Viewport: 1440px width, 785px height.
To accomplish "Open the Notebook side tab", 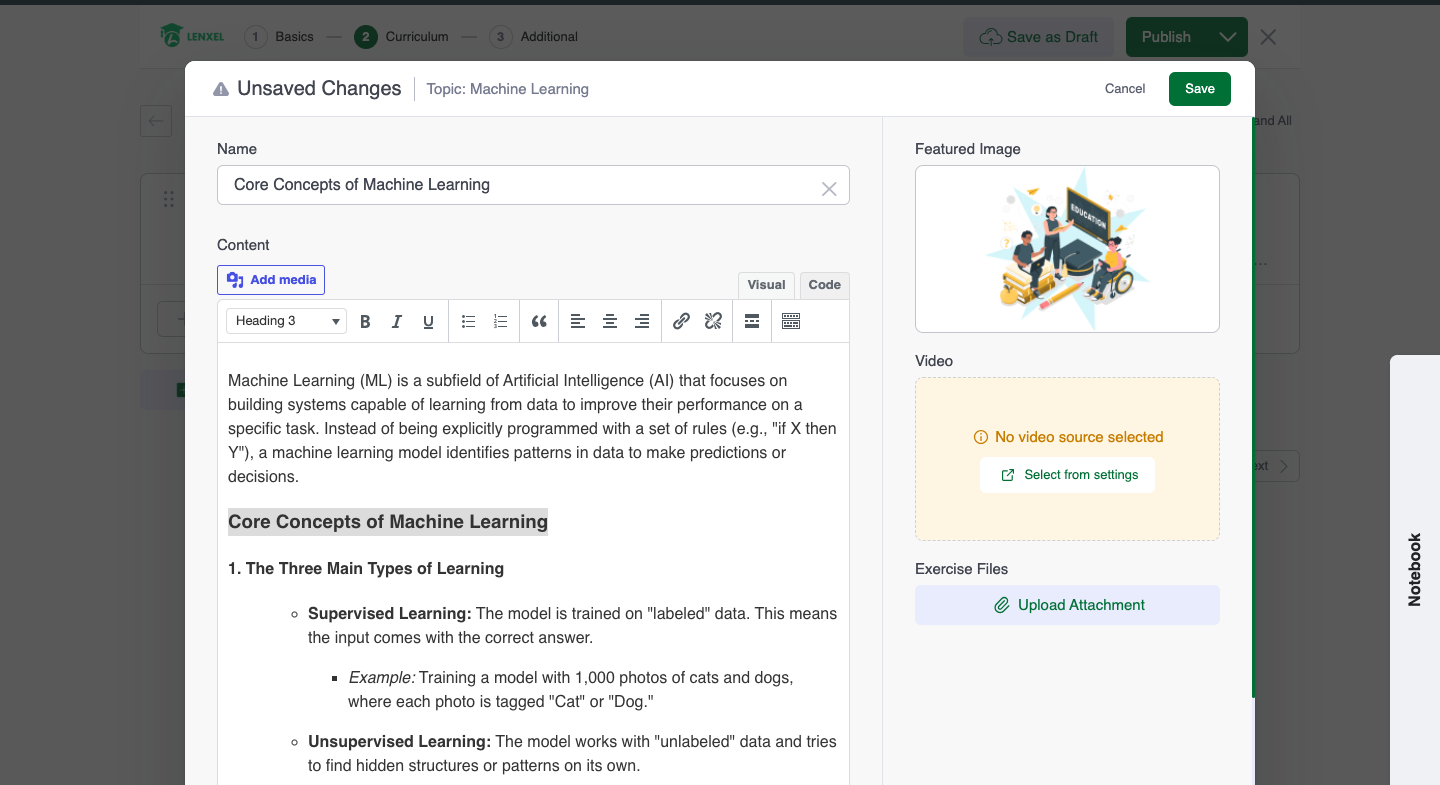I will pos(1415,570).
